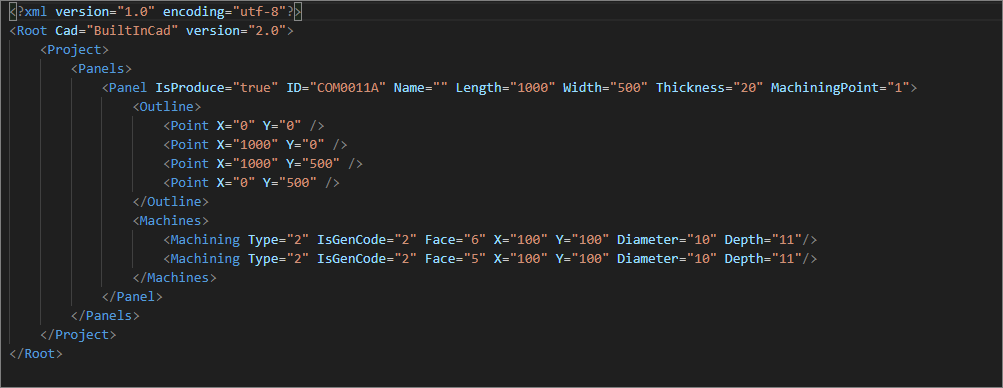Click the closing Machines tag

click(x=175, y=277)
